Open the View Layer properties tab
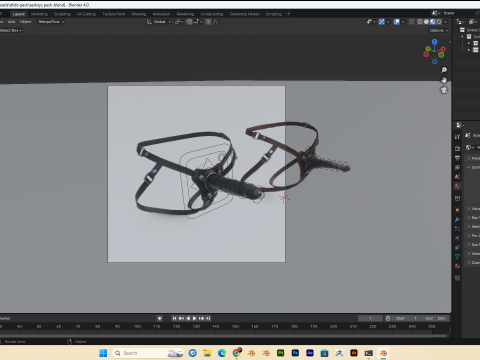Screen dimensions: 480x360 pos(457,167)
